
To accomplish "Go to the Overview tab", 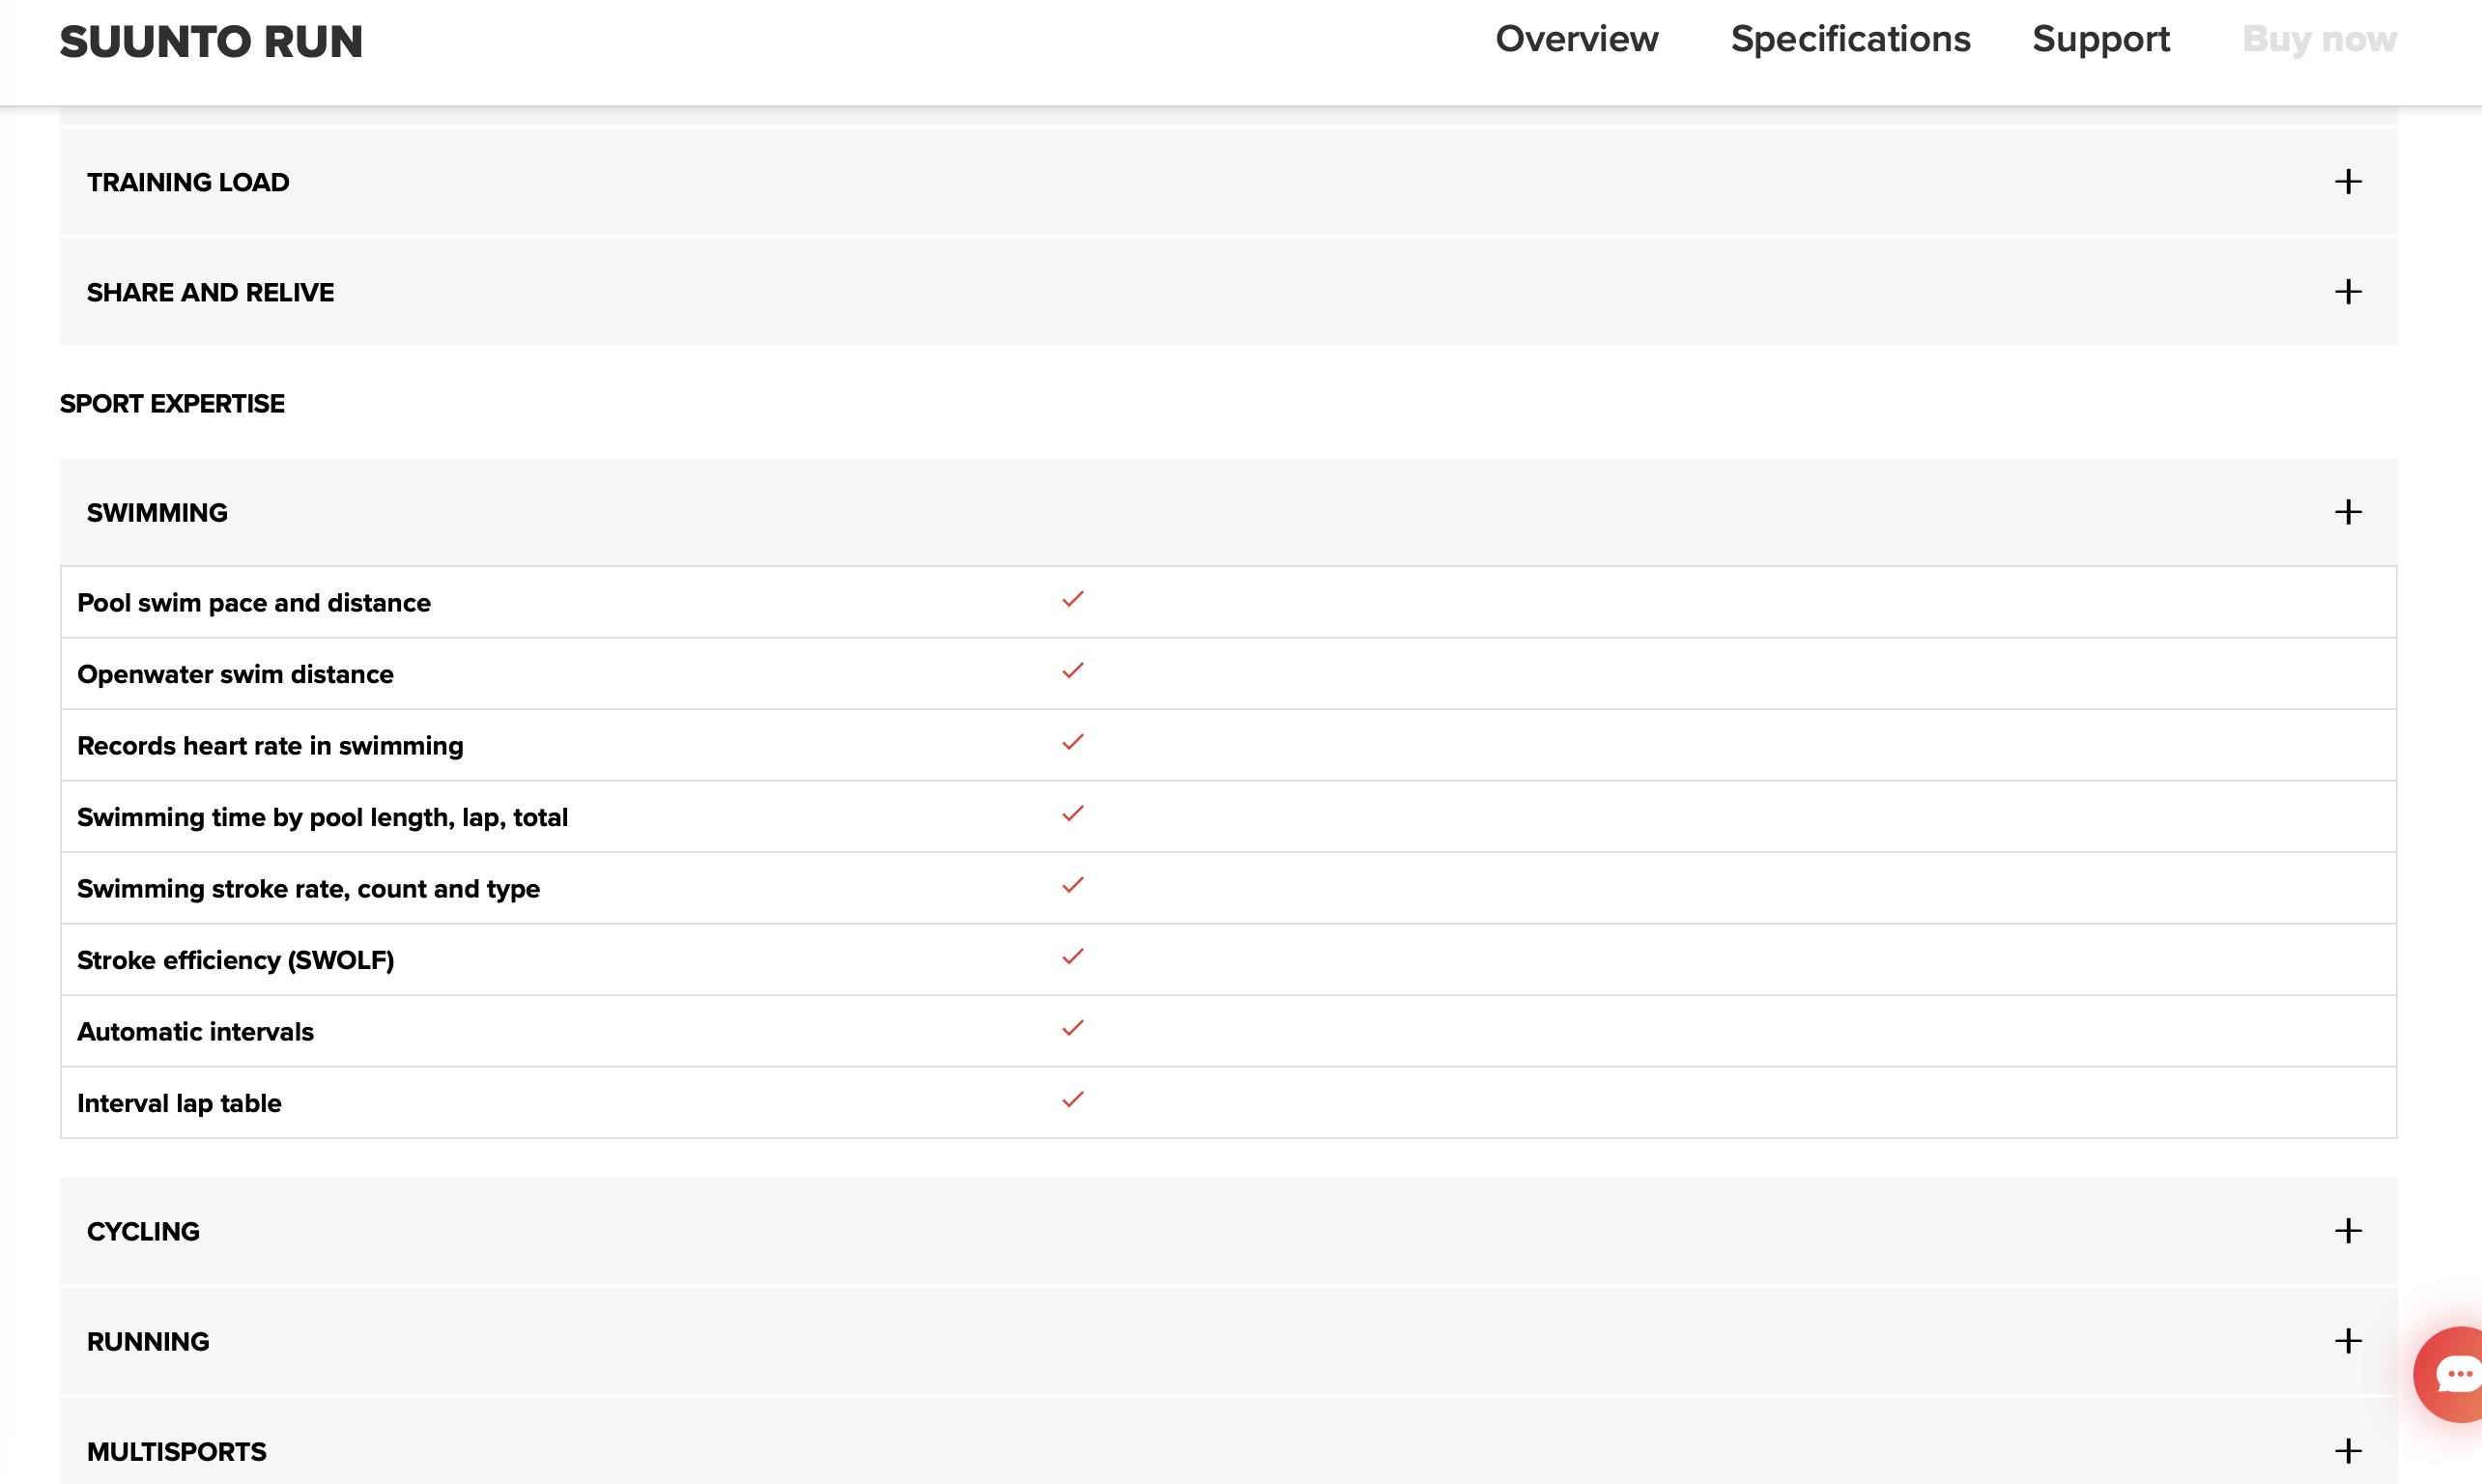I will [1576, 40].
